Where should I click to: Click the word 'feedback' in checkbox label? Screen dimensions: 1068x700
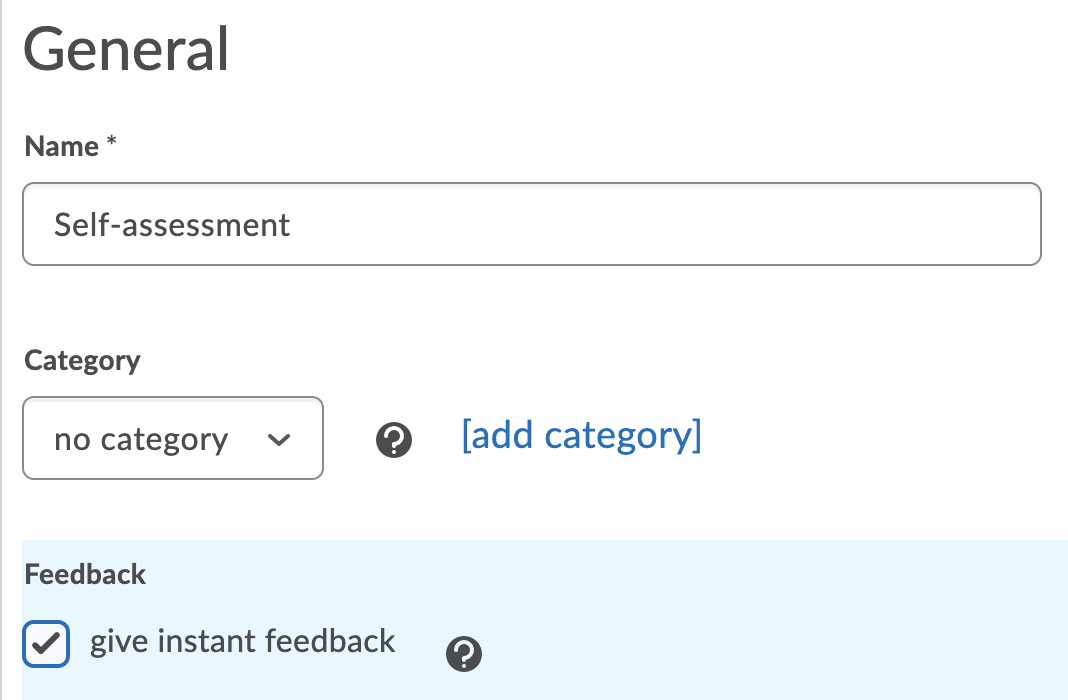pyautogui.click(x=336, y=641)
